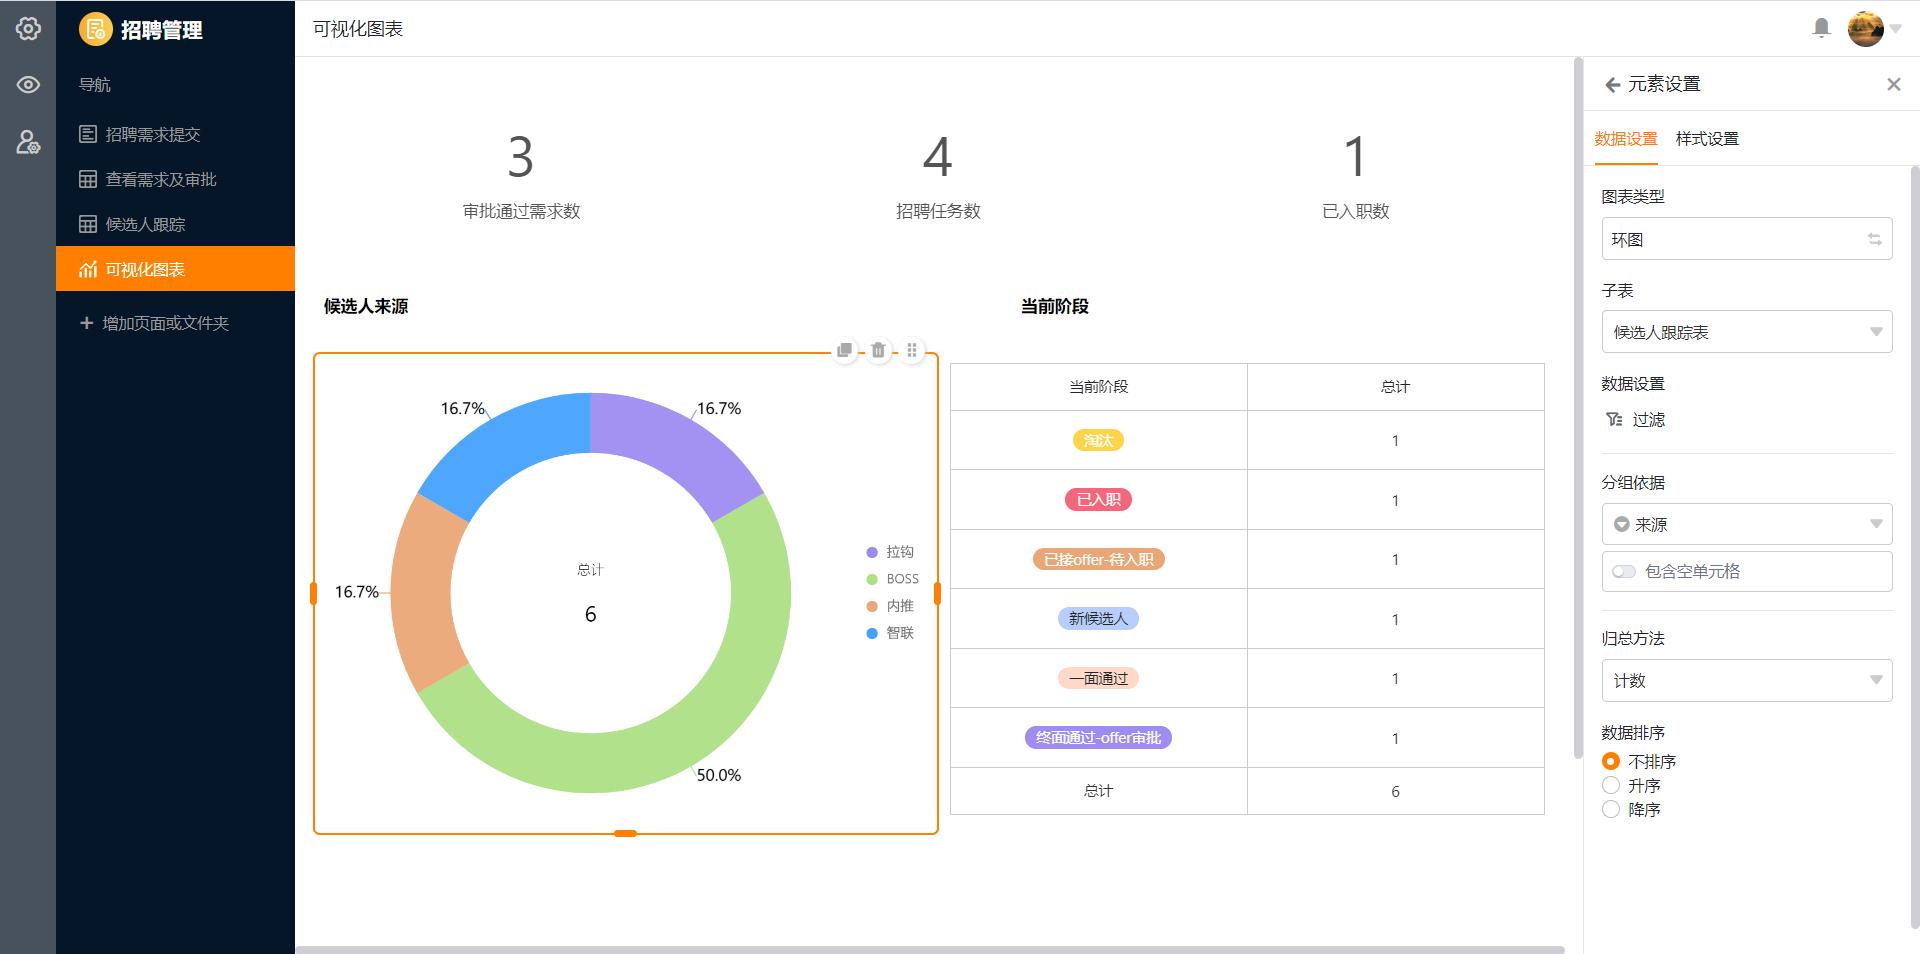Select the 降序 sorting option
Viewport: 1920px width, 954px height.
pyautogui.click(x=1611, y=809)
